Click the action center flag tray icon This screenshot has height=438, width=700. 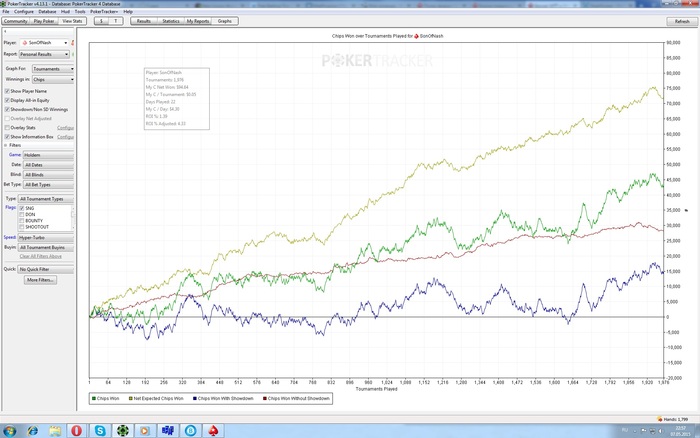coord(644,431)
